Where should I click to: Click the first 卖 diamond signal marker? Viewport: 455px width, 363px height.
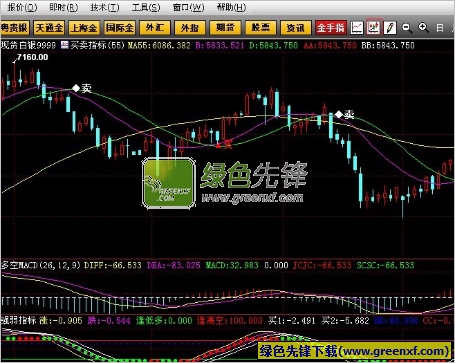pyautogui.click(x=76, y=88)
